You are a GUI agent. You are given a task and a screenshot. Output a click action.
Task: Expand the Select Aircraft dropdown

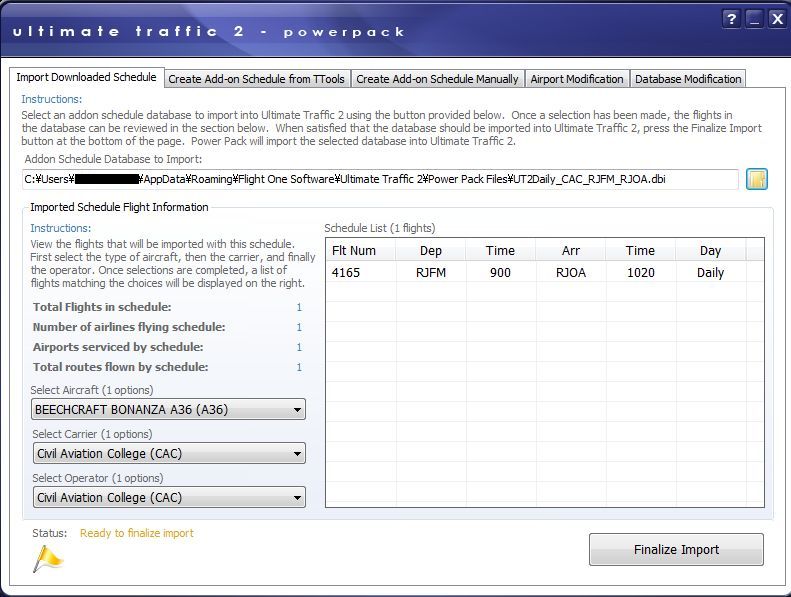(x=168, y=409)
